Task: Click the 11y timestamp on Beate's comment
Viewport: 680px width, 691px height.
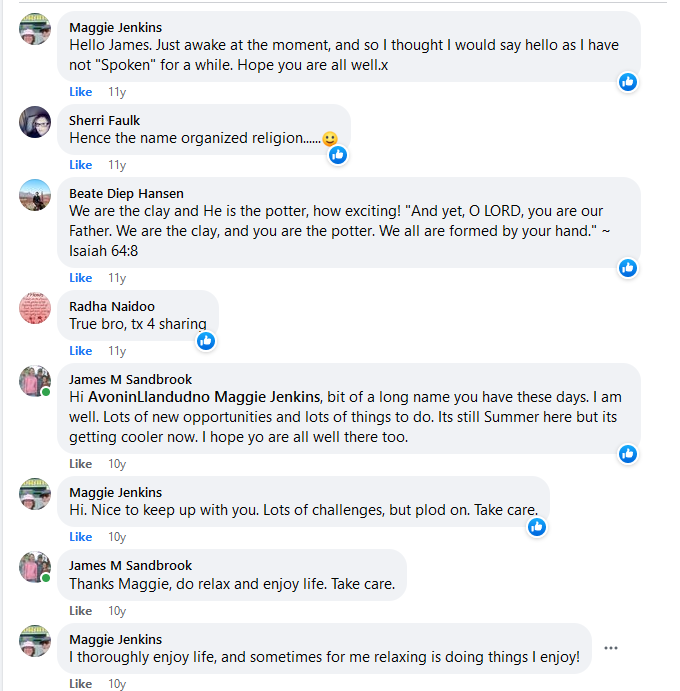Action: coord(117,278)
